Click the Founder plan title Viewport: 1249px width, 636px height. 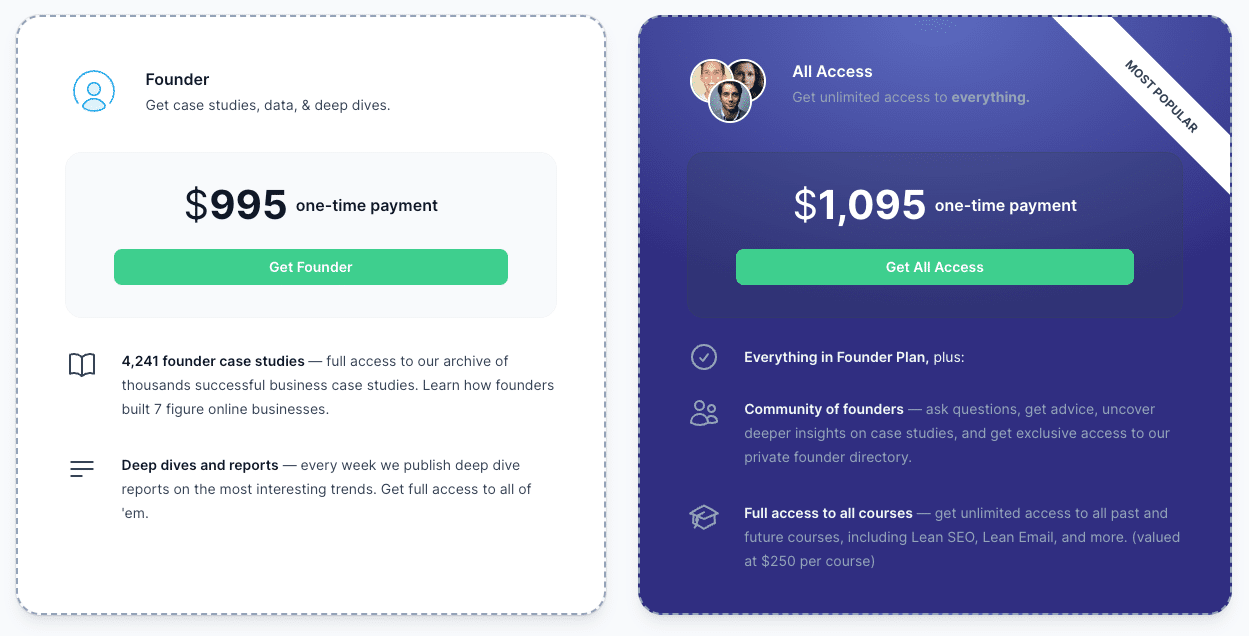click(x=177, y=79)
